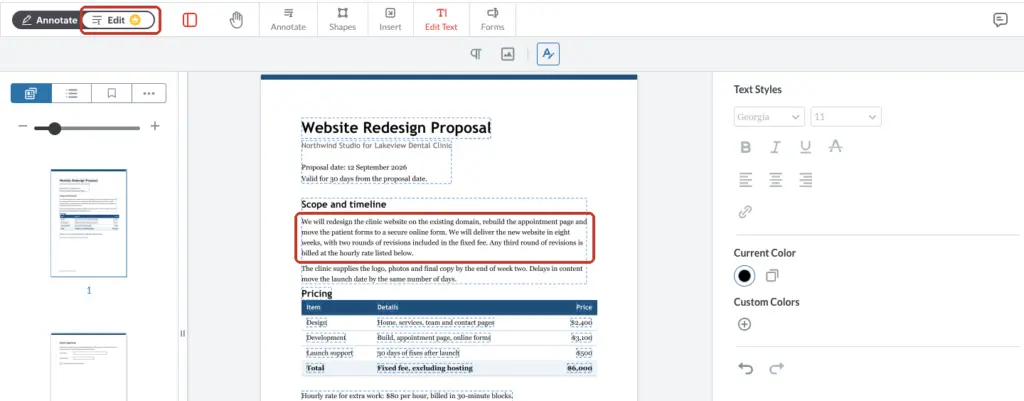1024x401 pixels.
Task: Select the black current color swatch
Action: (744, 276)
